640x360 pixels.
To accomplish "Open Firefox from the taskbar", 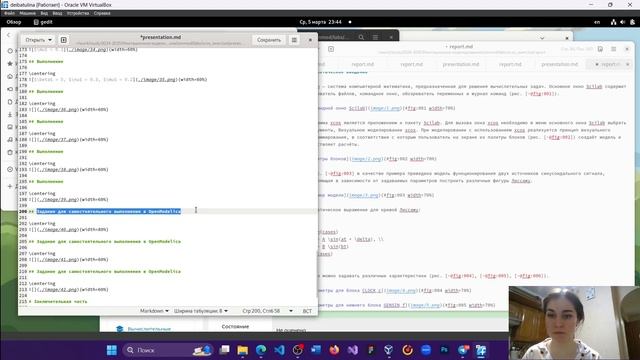I will coord(334,350).
